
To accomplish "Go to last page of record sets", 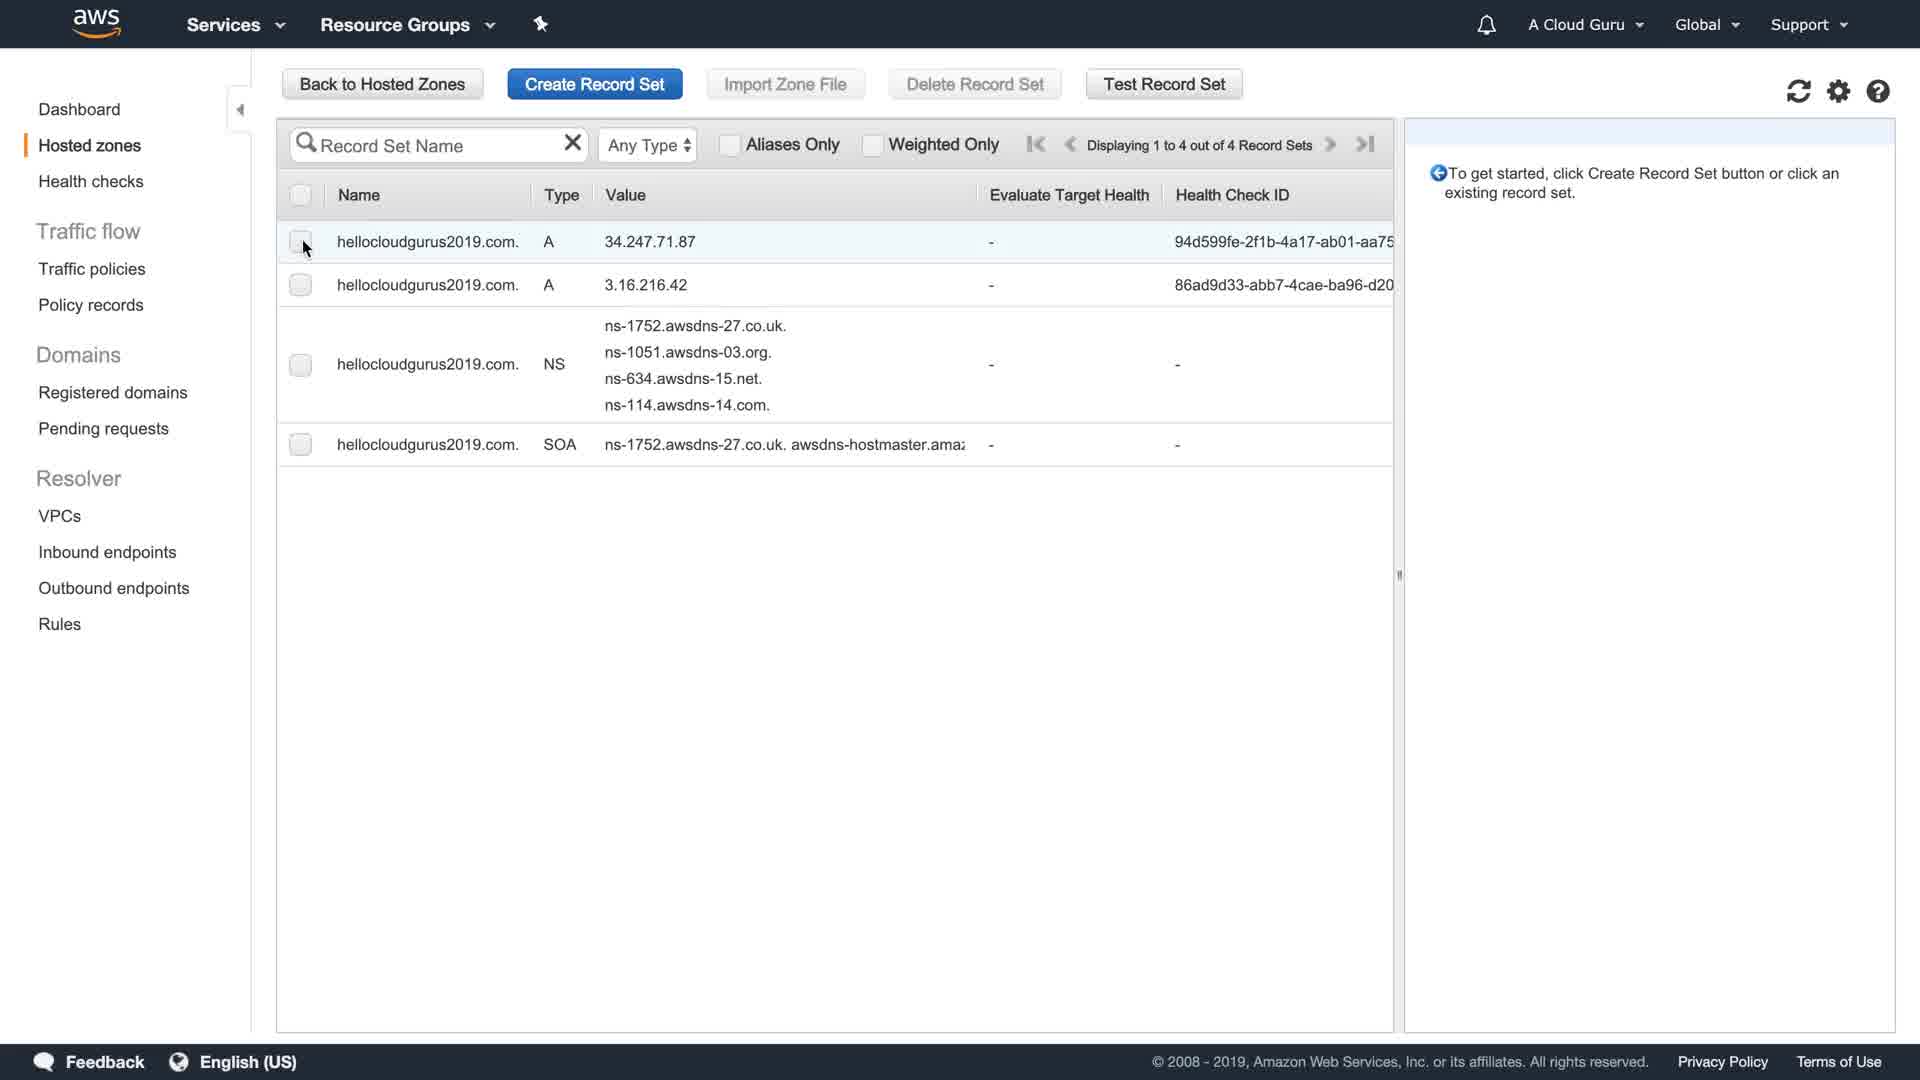I will click(x=1365, y=144).
